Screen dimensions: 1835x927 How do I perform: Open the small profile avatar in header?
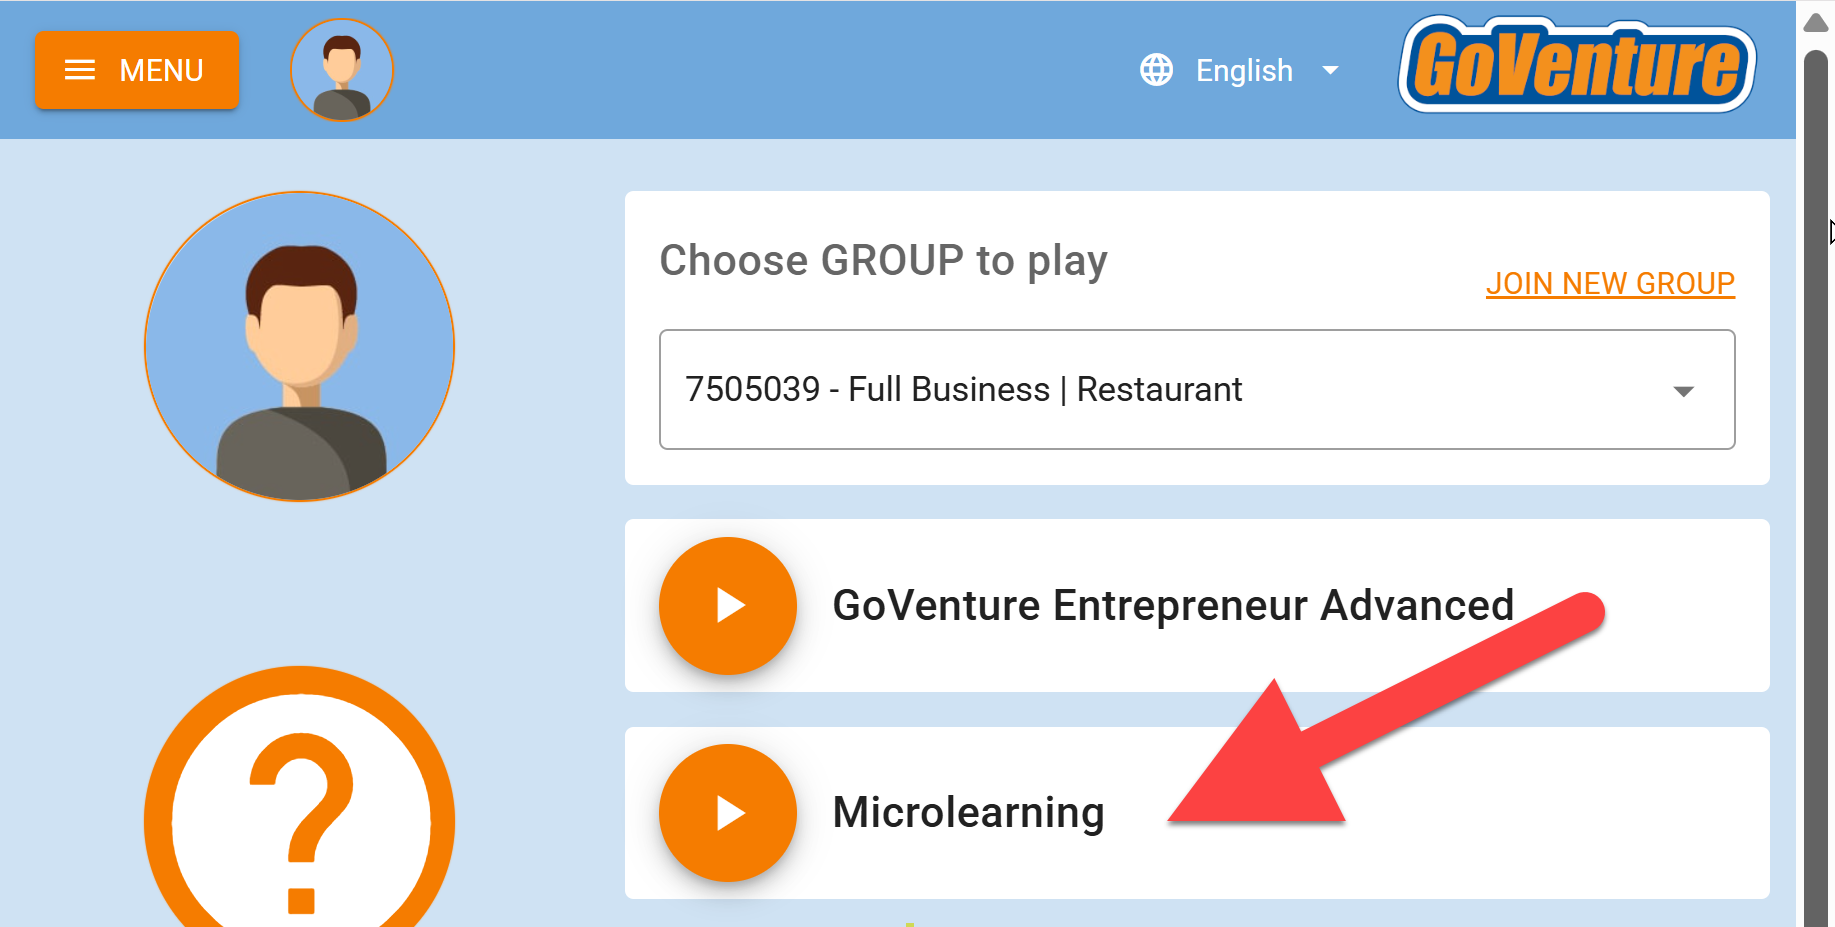click(342, 70)
